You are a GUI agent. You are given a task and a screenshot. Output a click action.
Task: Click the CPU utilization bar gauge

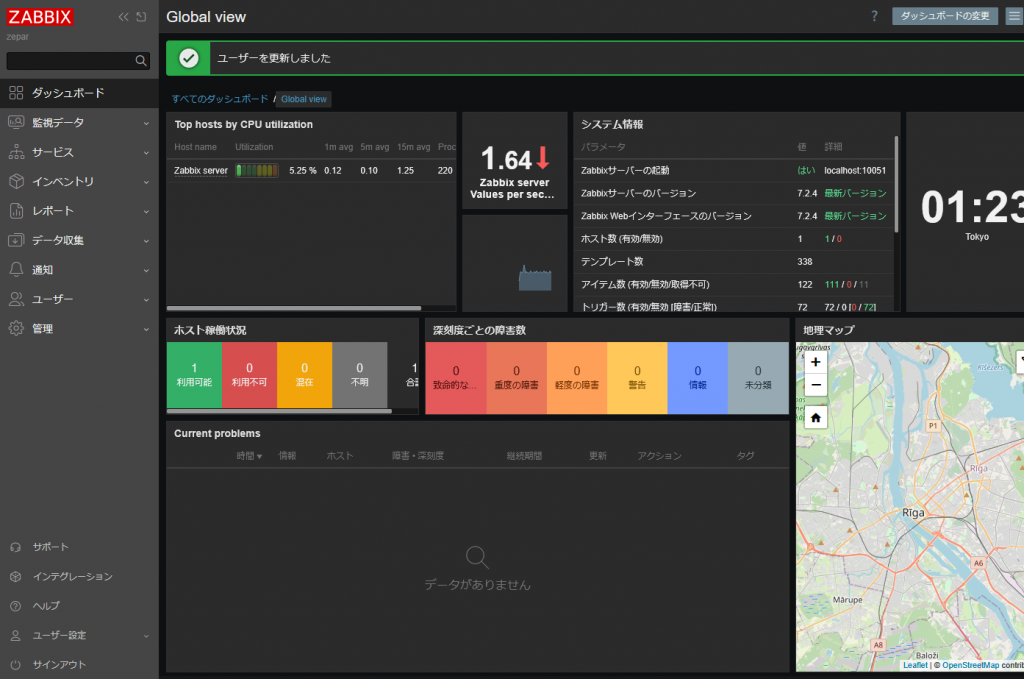257,170
